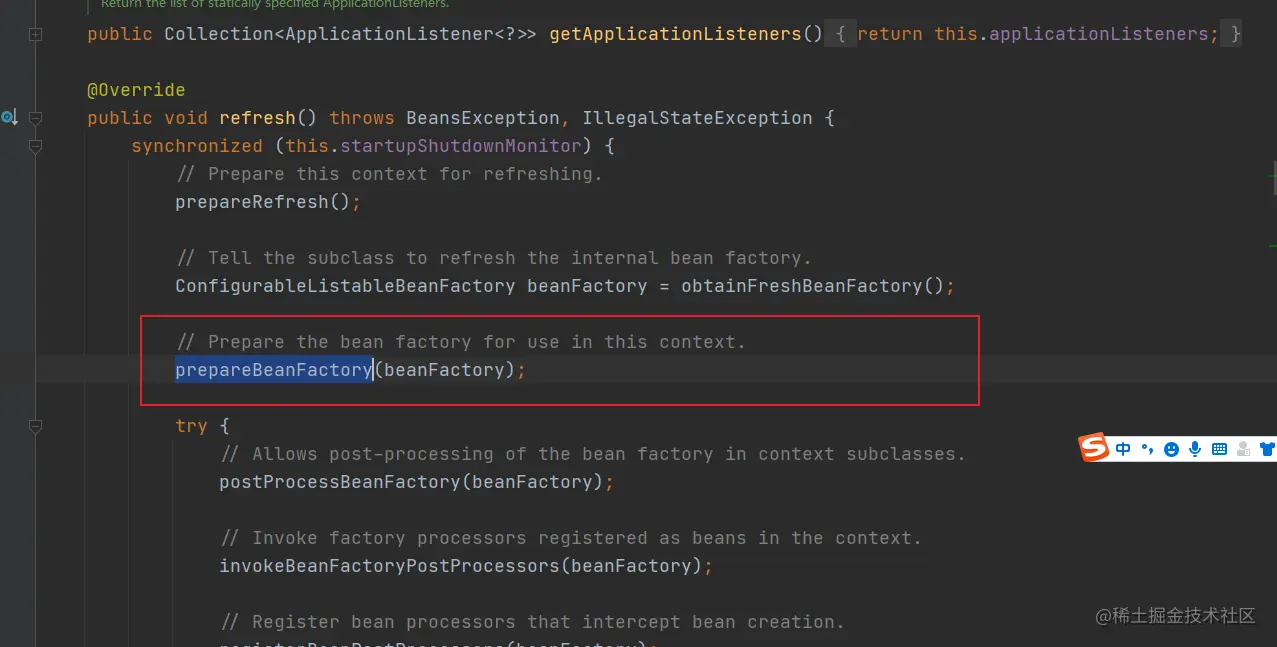Click the 'postProcessBeanFactory(beanFactory);' call
Image resolution: width=1277 pixels, height=647 pixels.
point(417,482)
